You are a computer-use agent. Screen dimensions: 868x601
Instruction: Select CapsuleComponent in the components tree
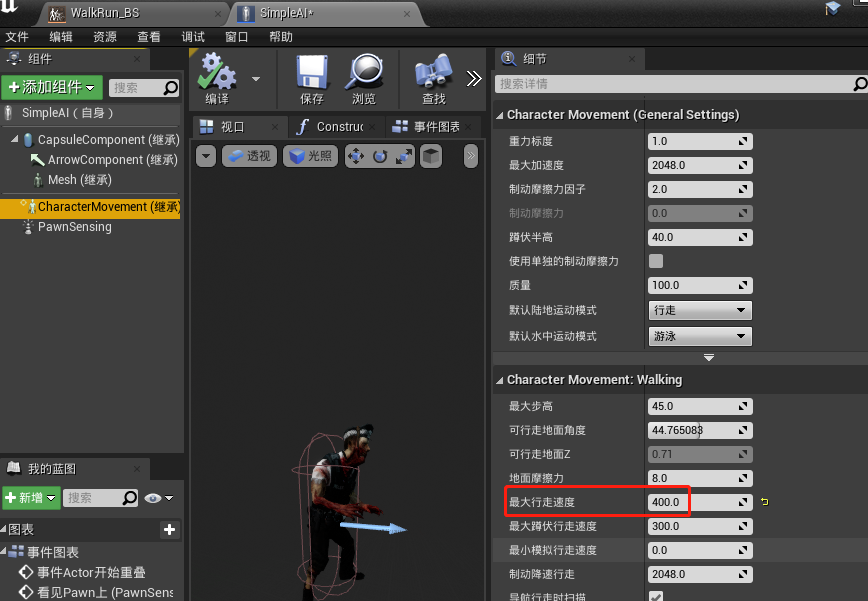pyautogui.click(x=108, y=140)
